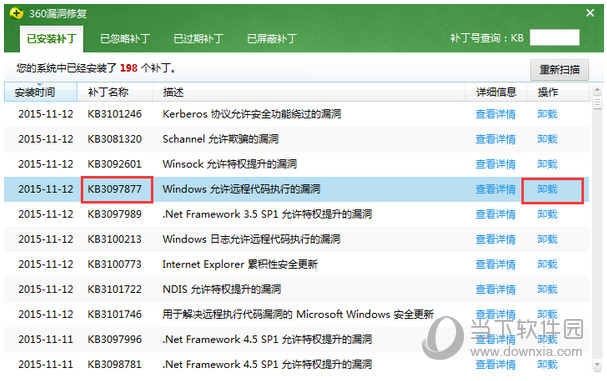Uninstall patch KB3101746
This screenshot has width=607, height=381.
pyautogui.click(x=547, y=314)
